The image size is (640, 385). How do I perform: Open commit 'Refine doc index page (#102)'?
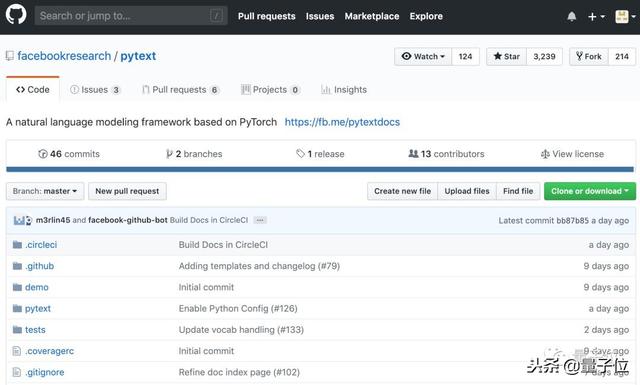coord(239,372)
